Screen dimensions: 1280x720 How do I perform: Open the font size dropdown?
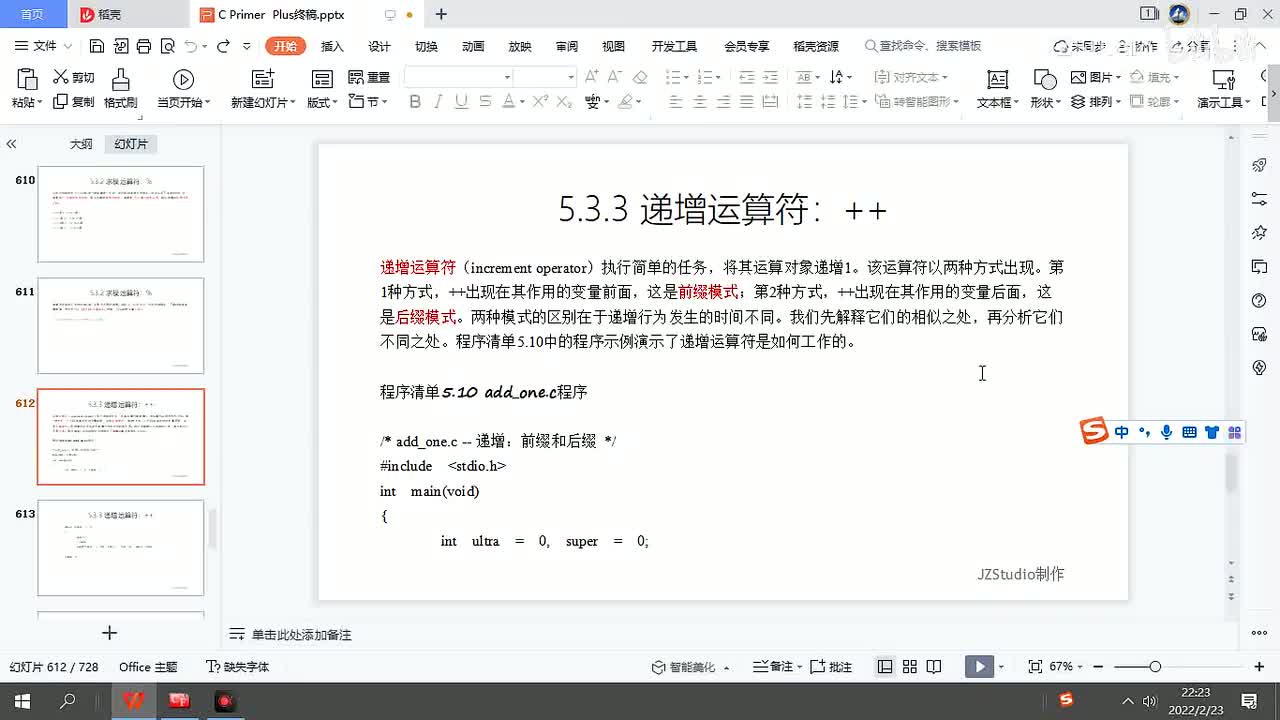571,77
